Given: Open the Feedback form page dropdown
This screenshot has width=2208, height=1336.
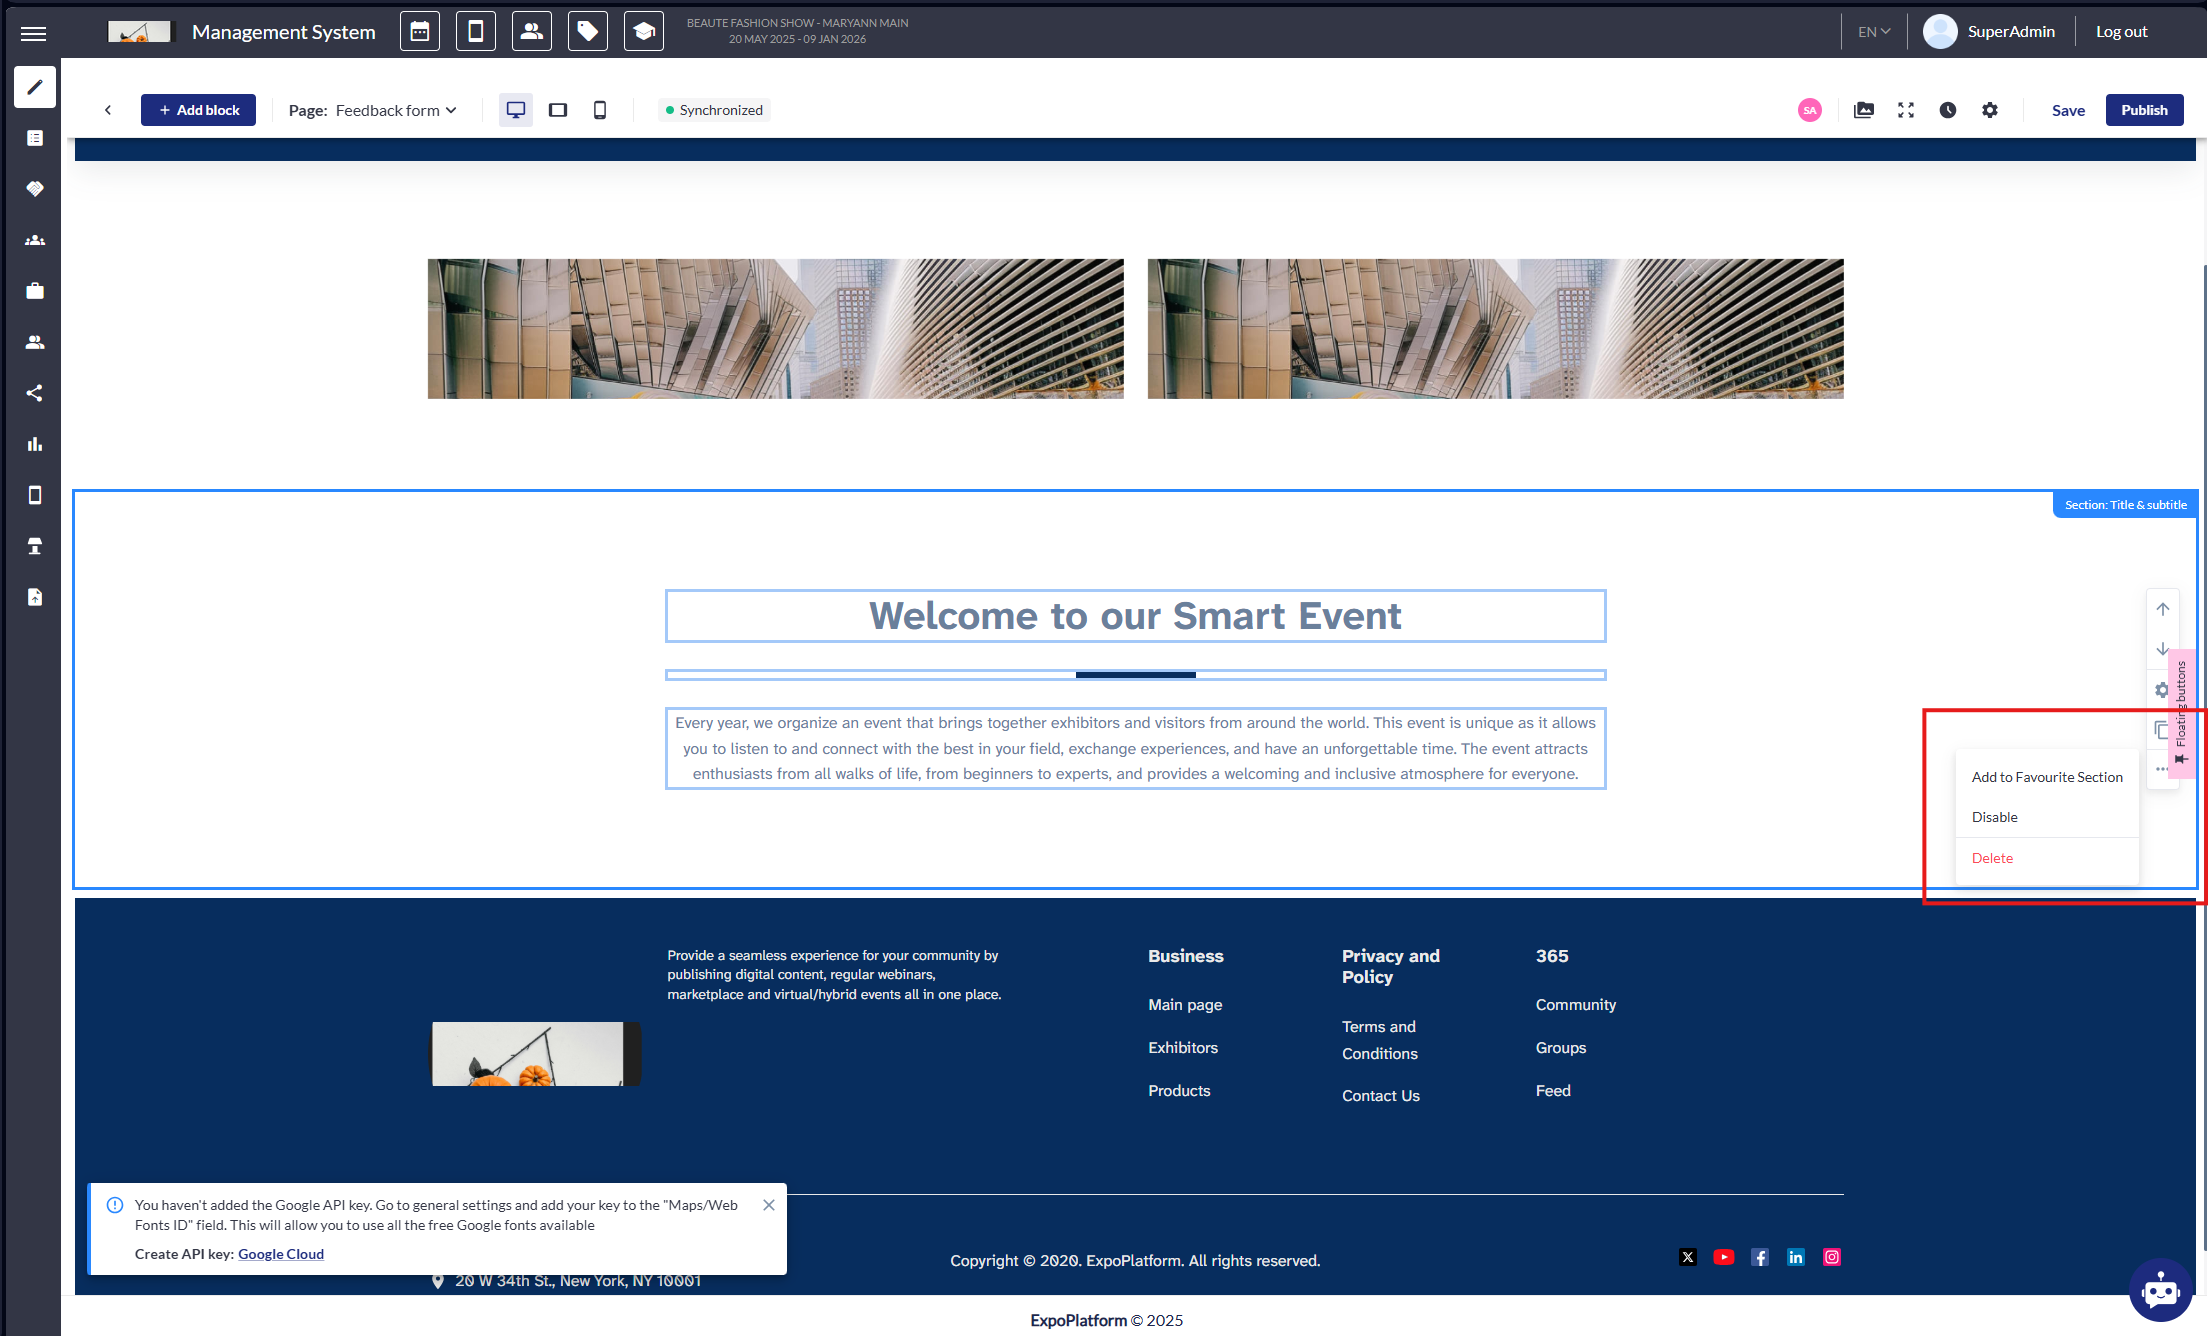Looking at the screenshot, I should coord(396,110).
